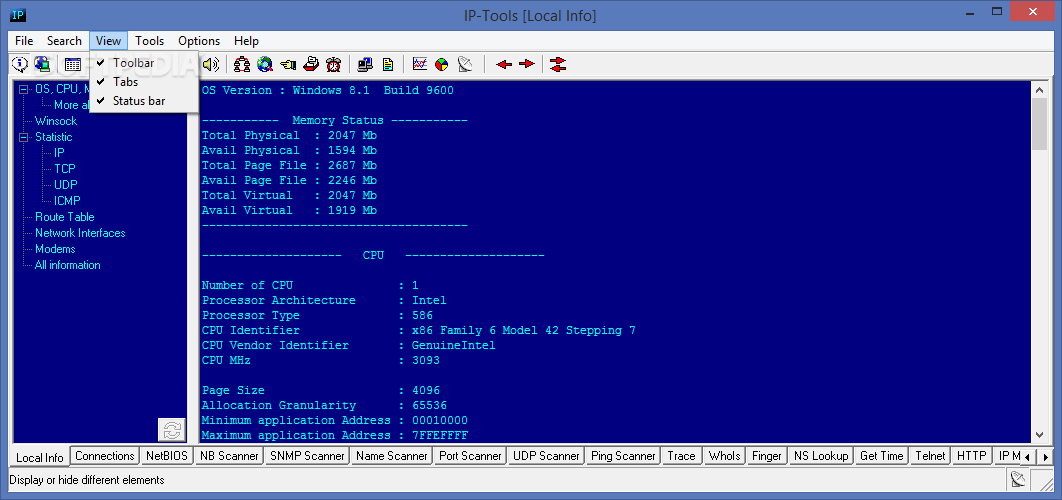Switch to the Port Scanner tab

point(470,456)
